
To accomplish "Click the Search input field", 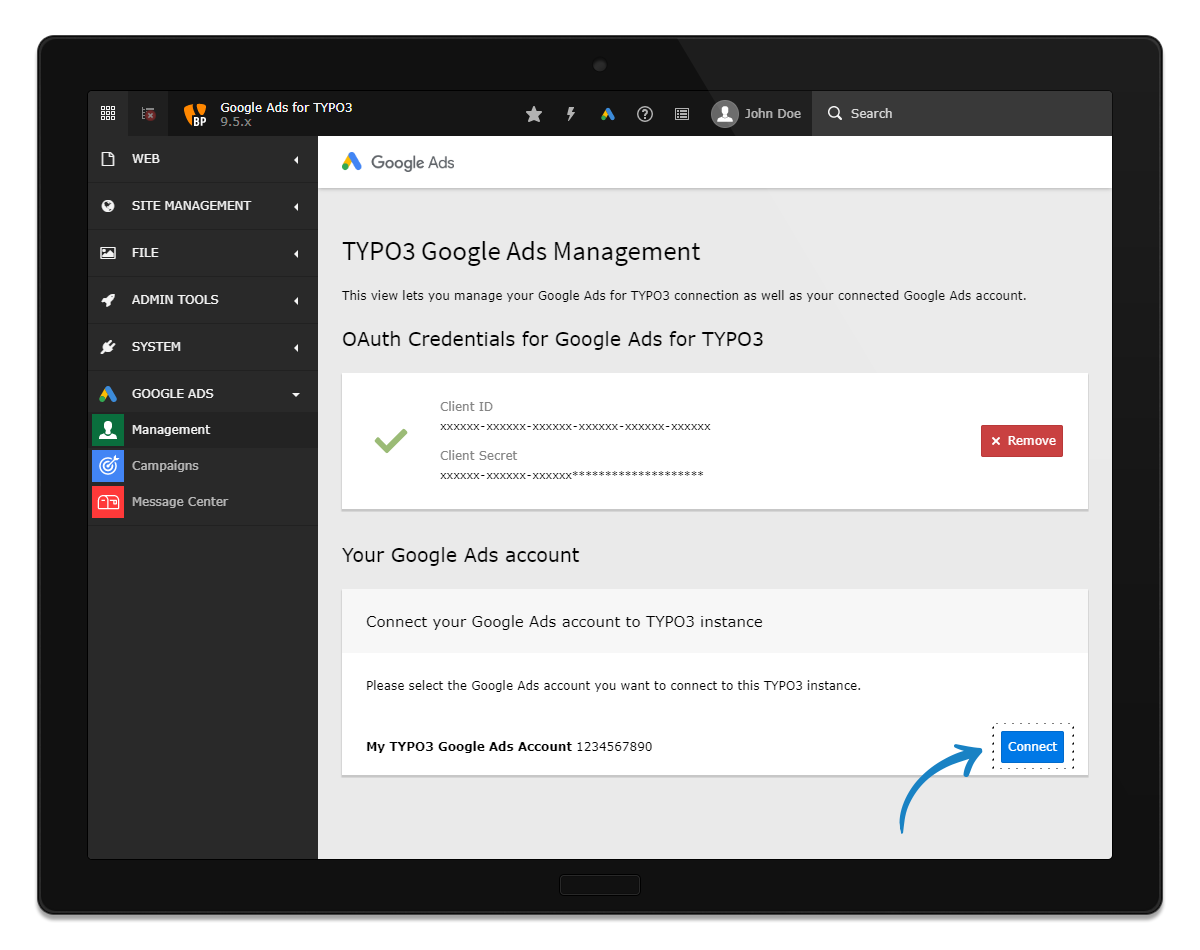I will 962,114.
